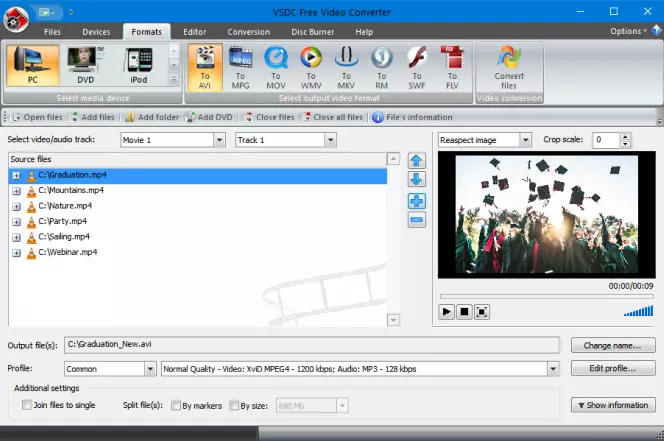Move selected file up with blue arrow
Viewport: 664px width, 441px height.
click(417, 161)
